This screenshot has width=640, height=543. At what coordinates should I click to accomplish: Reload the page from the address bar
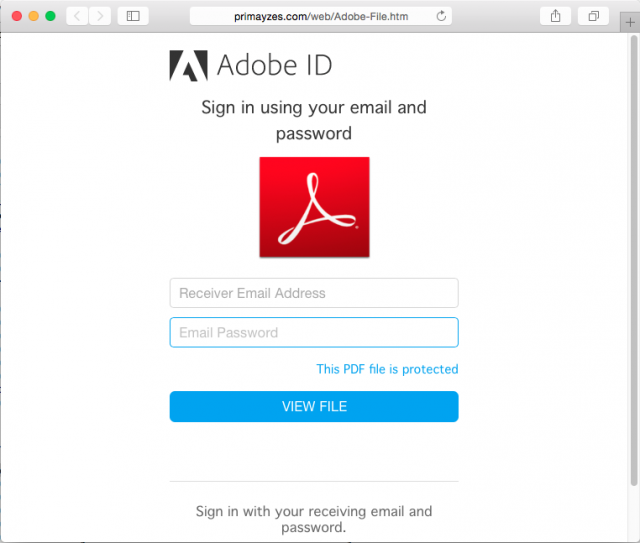[x=441, y=16]
